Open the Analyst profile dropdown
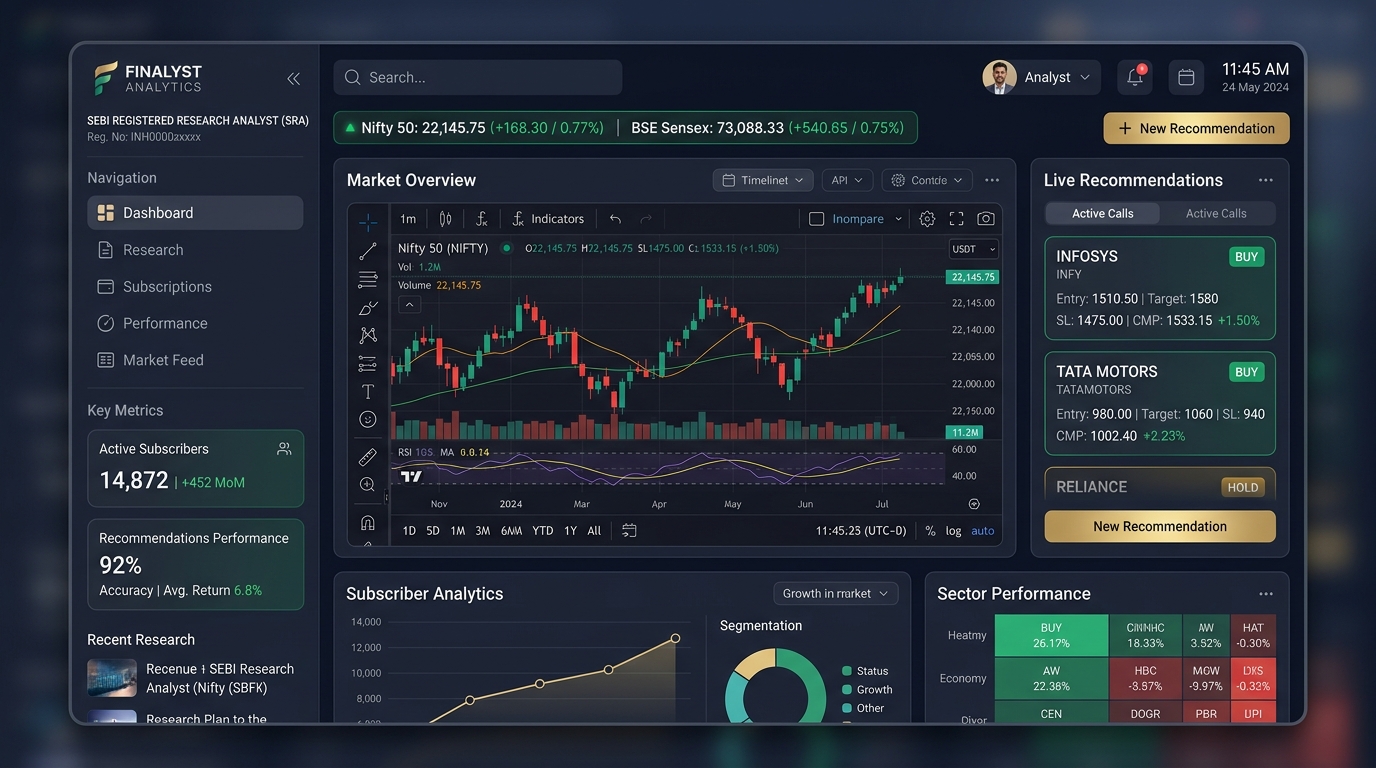This screenshot has width=1376, height=768. [x=1041, y=77]
